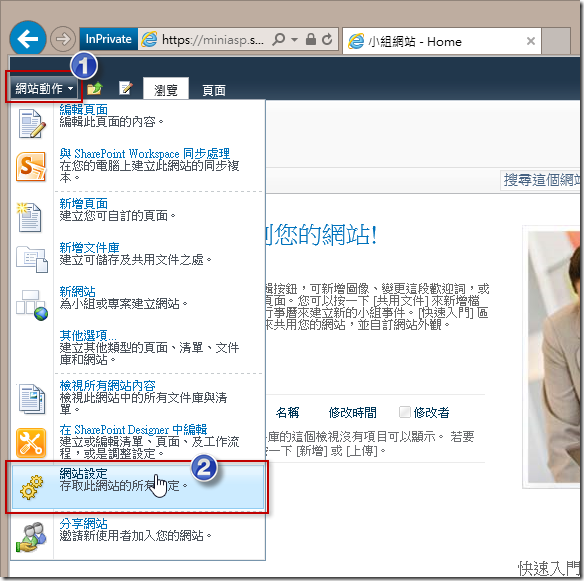584x581 pixels.
Task: Click the browser forward arrow button
Action: click(x=63, y=39)
